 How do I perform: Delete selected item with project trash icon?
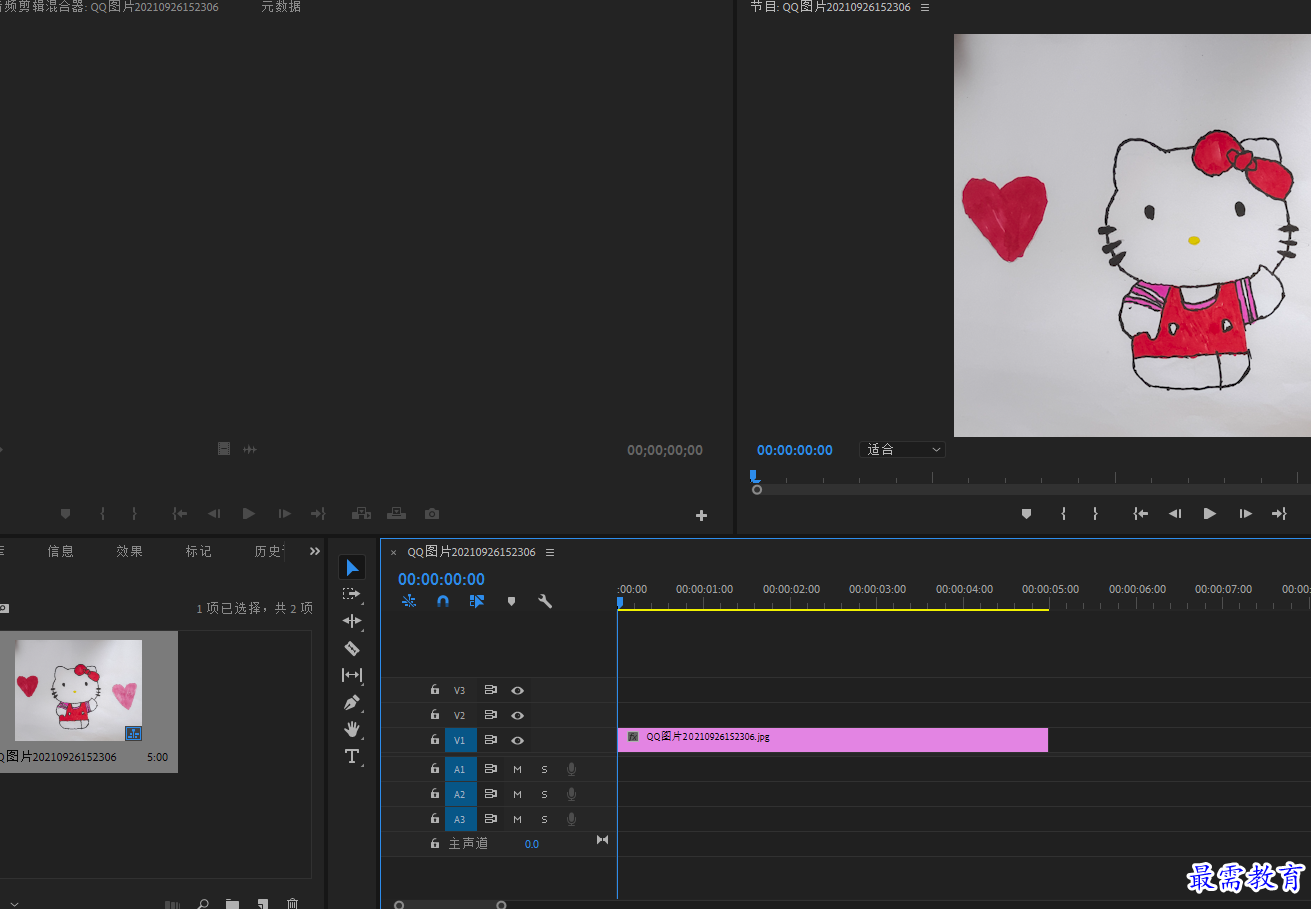coord(292,904)
